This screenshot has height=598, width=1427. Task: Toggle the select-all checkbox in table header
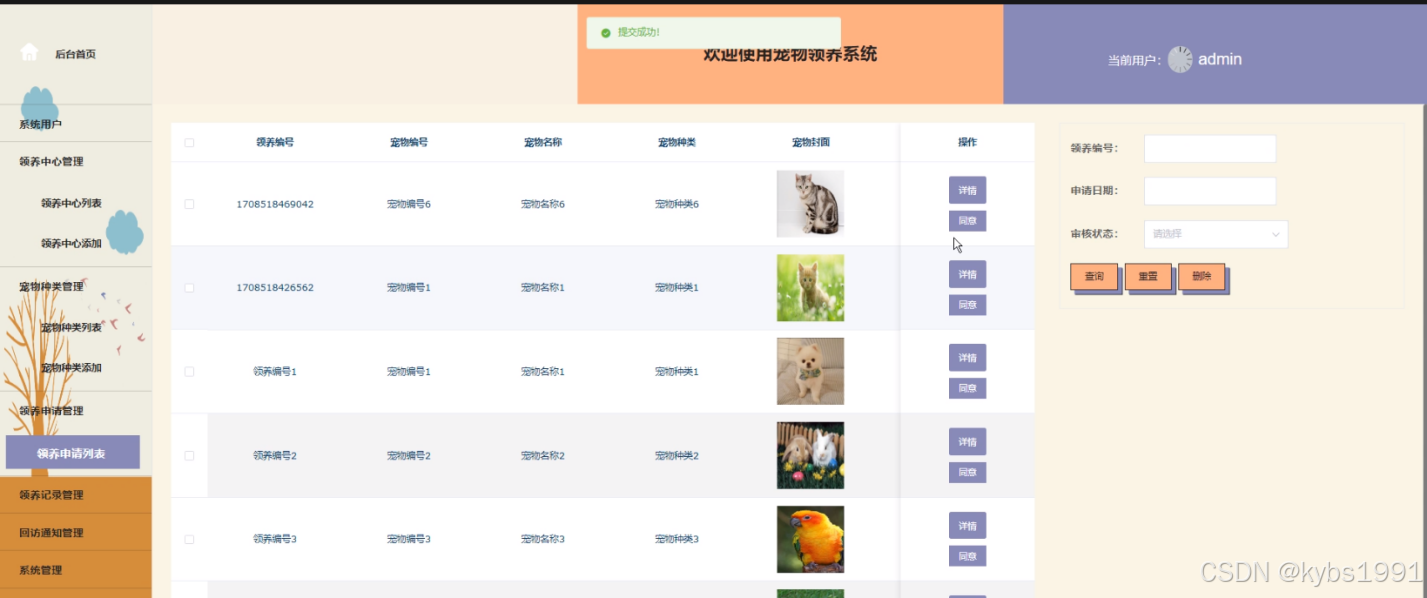(x=189, y=142)
